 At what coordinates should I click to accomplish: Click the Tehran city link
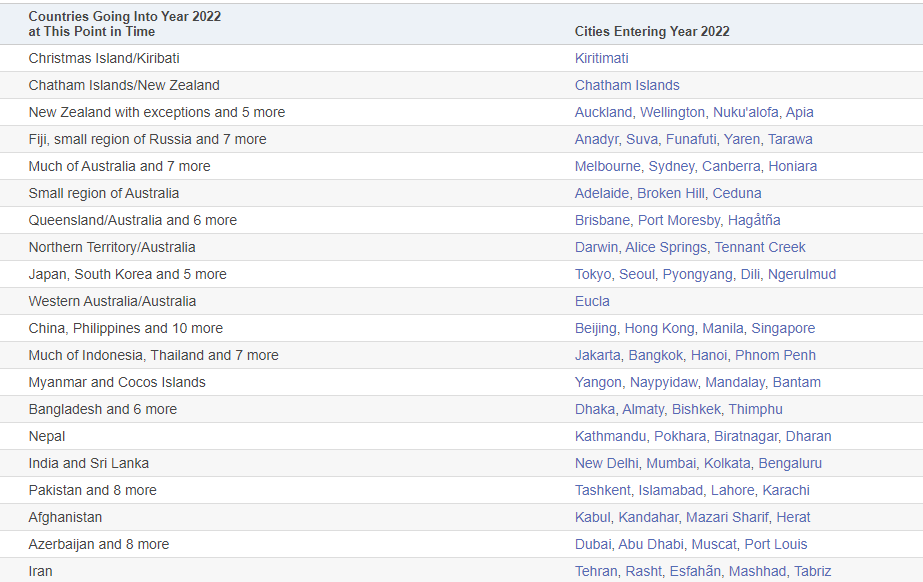[x=596, y=571]
